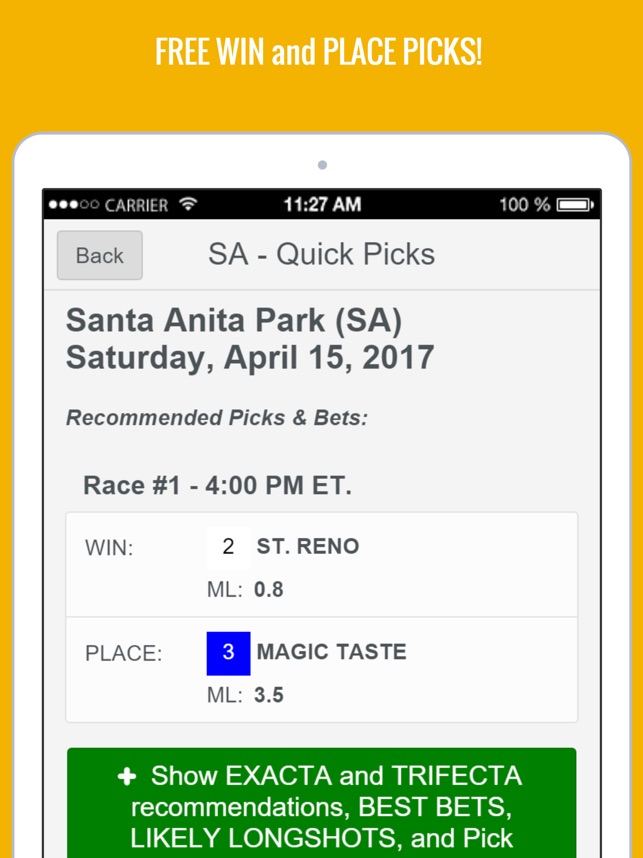Click the WIN: row label

(x=109, y=548)
